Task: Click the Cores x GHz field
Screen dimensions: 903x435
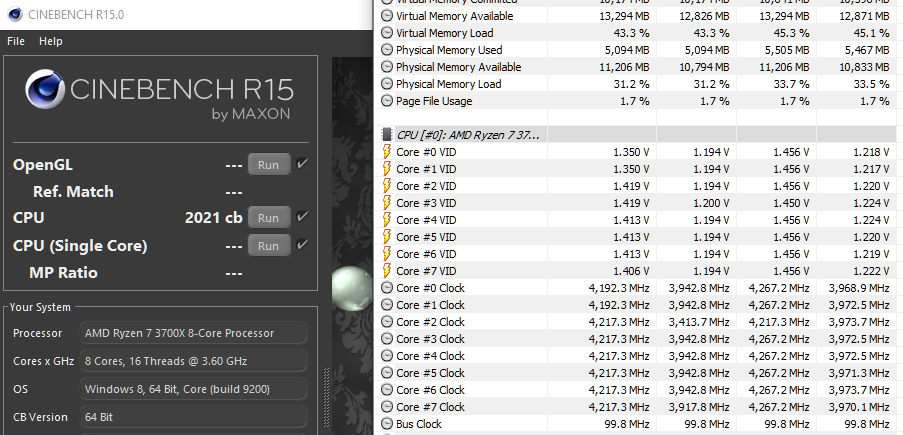Action: tap(193, 361)
